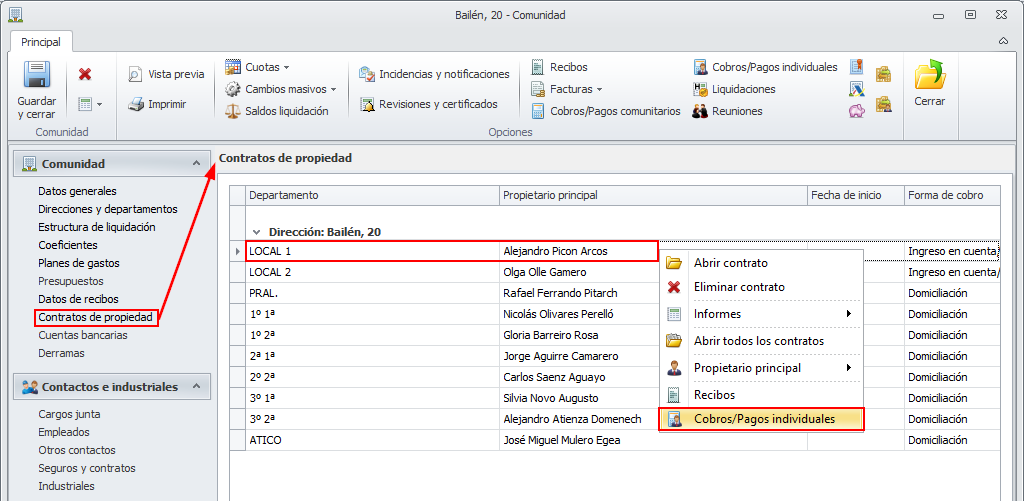Open the Cambios masivos dropdown
The image size is (1024, 501).
point(333,89)
